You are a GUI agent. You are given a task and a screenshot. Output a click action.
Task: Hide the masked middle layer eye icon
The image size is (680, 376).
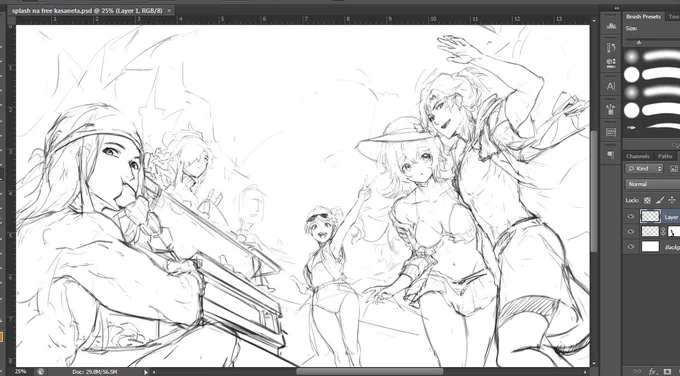[631, 232]
